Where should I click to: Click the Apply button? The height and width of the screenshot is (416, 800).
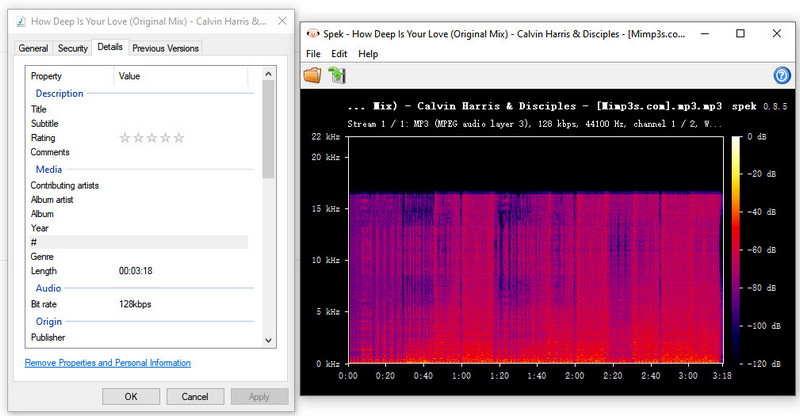tap(259, 397)
